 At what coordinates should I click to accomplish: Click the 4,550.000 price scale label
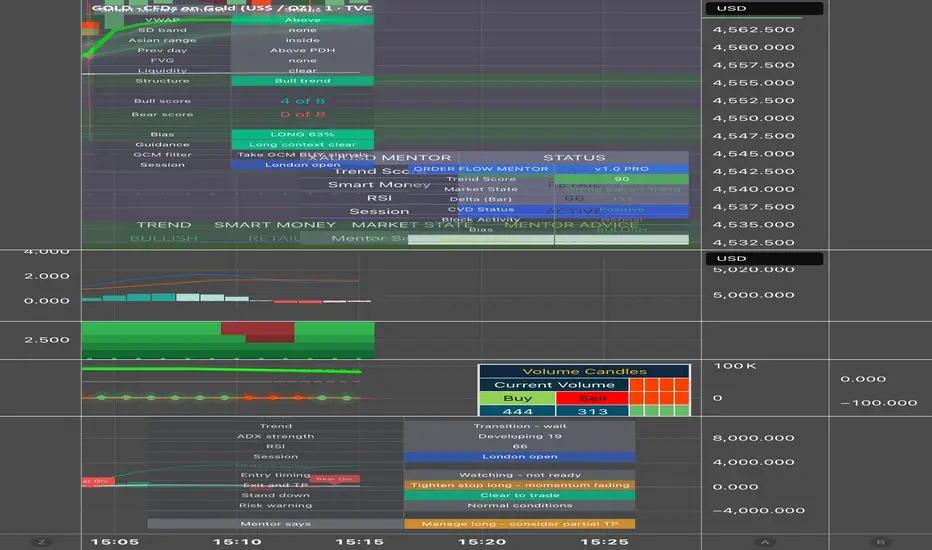pos(753,118)
